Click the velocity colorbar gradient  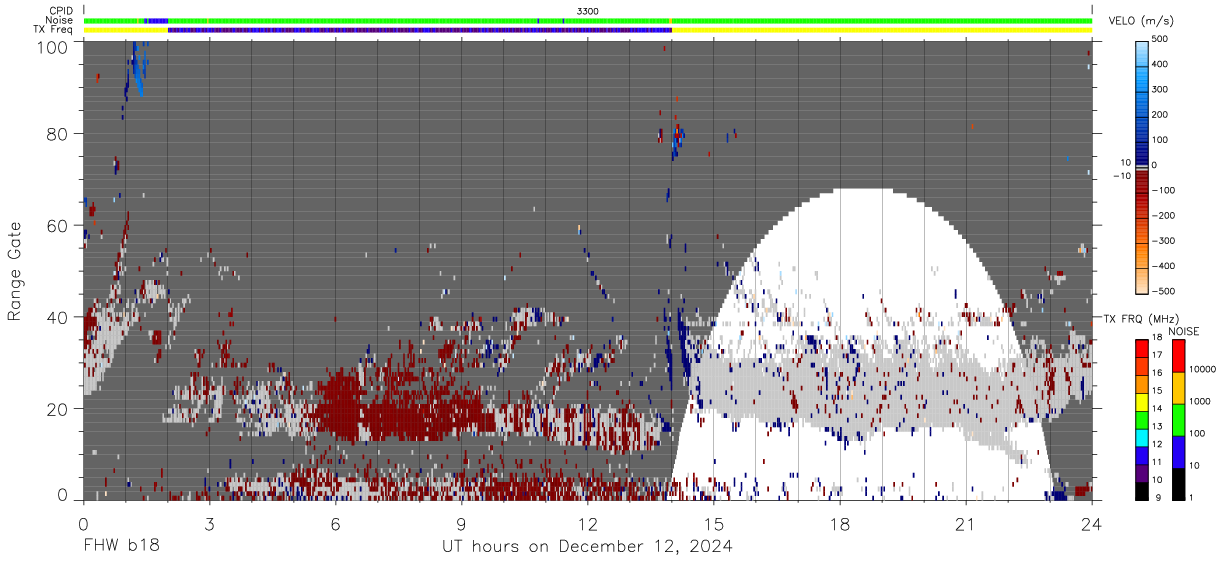1143,166
